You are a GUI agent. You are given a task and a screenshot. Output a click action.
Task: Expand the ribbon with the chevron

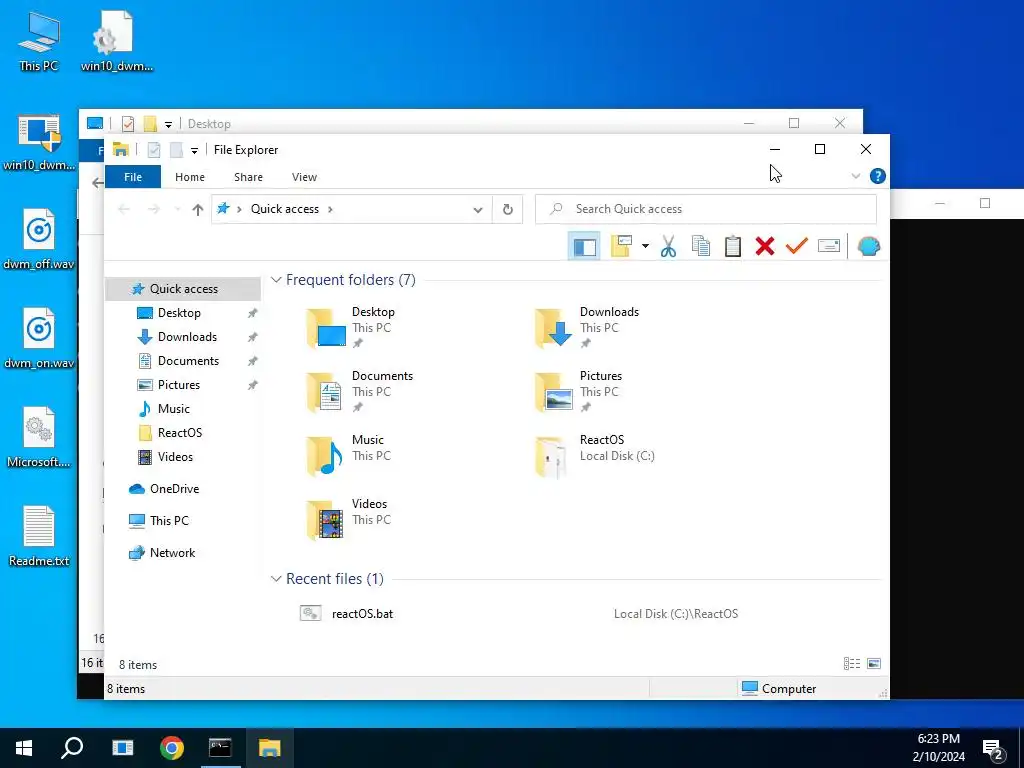pos(856,176)
